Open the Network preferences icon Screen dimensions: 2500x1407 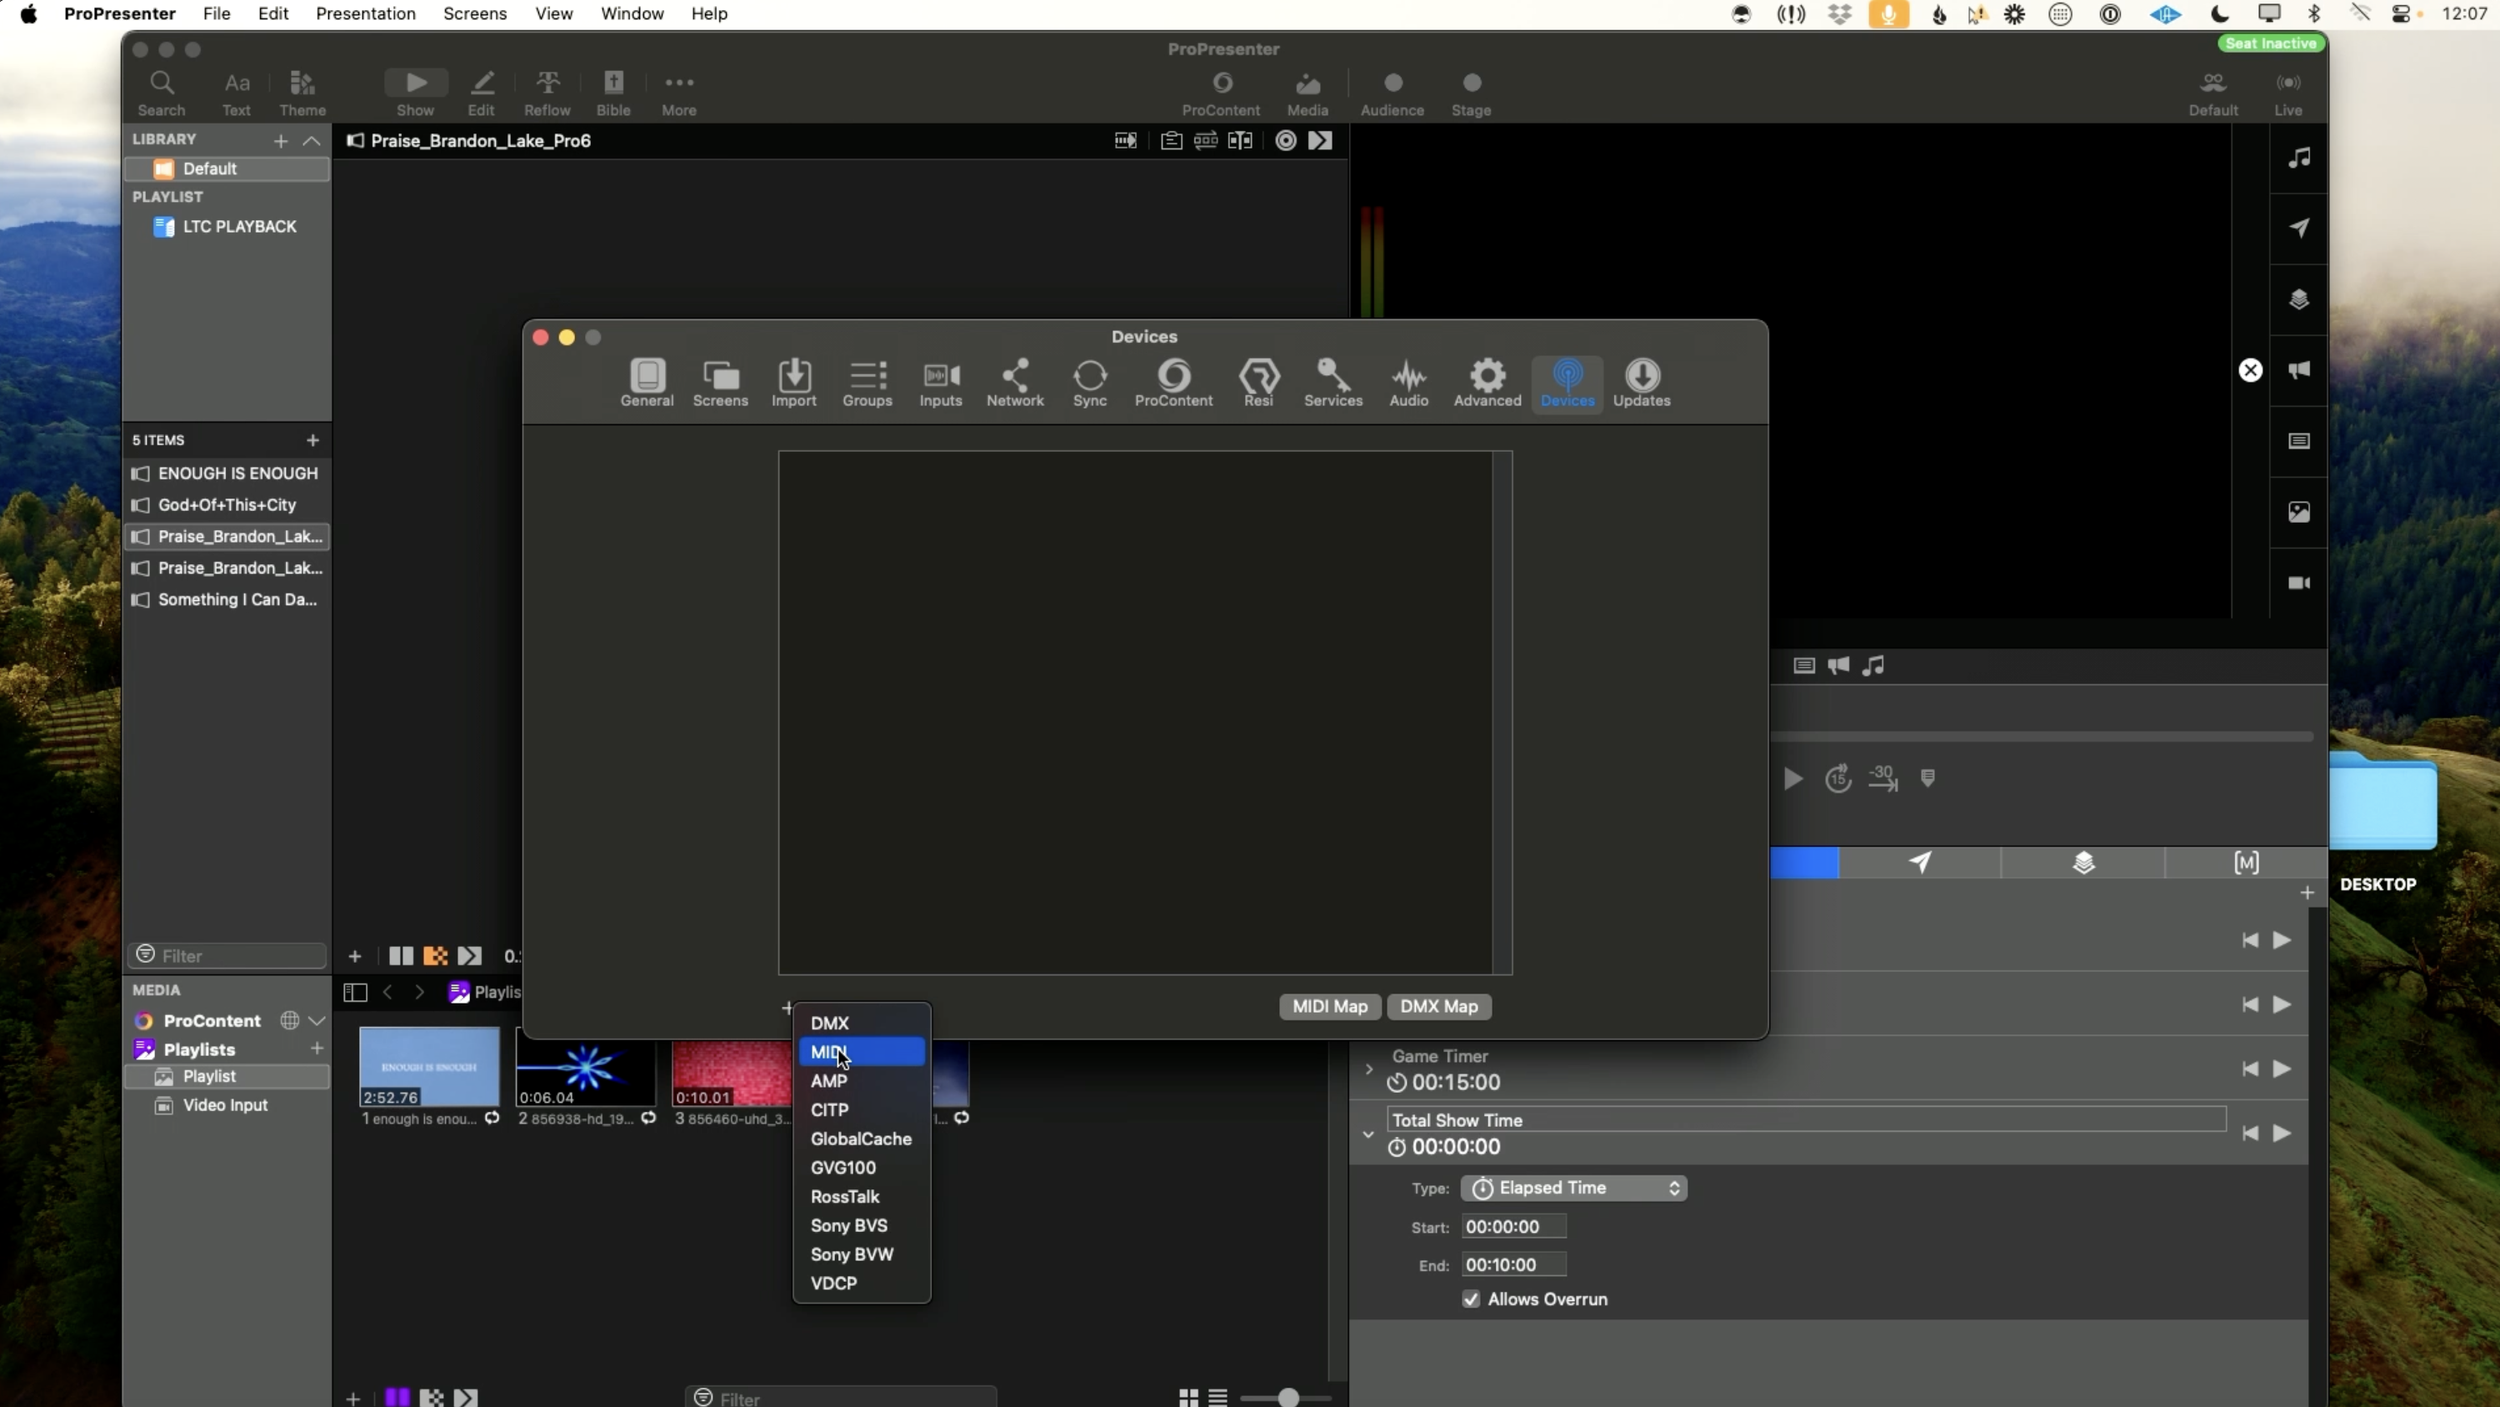pyautogui.click(x=1014, y=377)
